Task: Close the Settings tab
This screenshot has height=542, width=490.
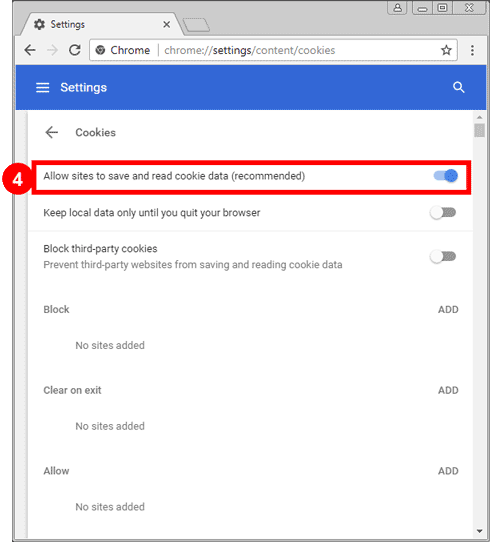Action: click(167, 25)
